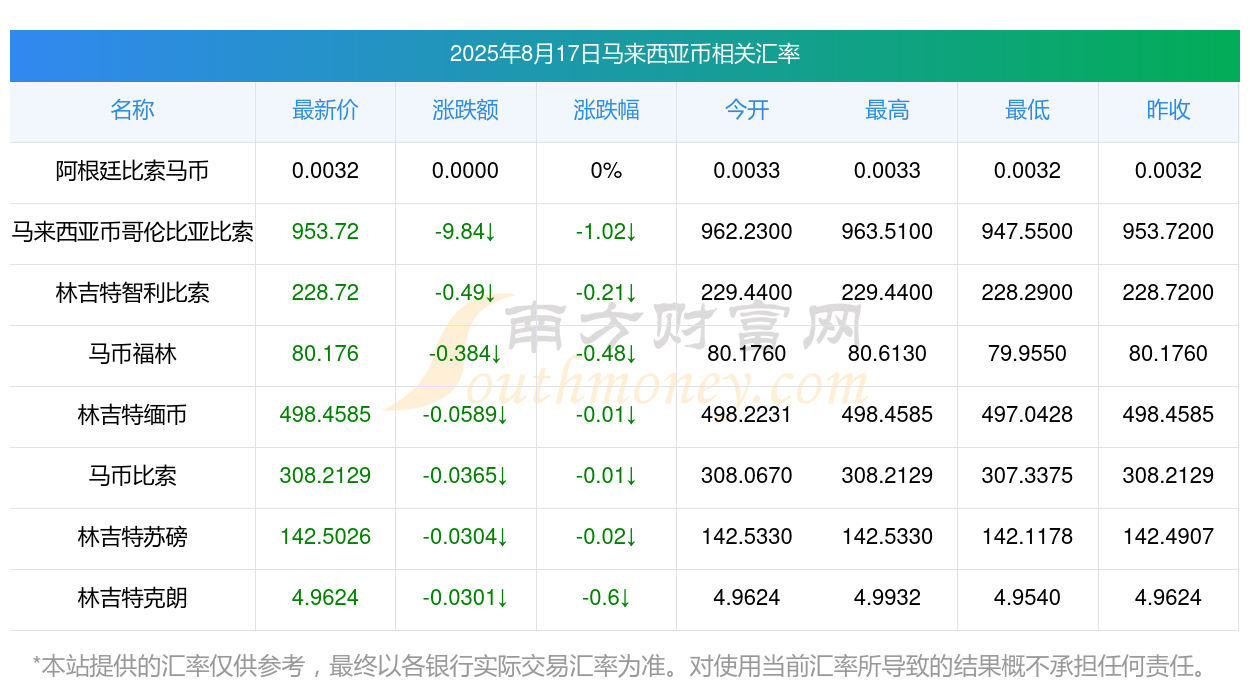
Task: Click change amount -0.49↓
Action: 465,293
